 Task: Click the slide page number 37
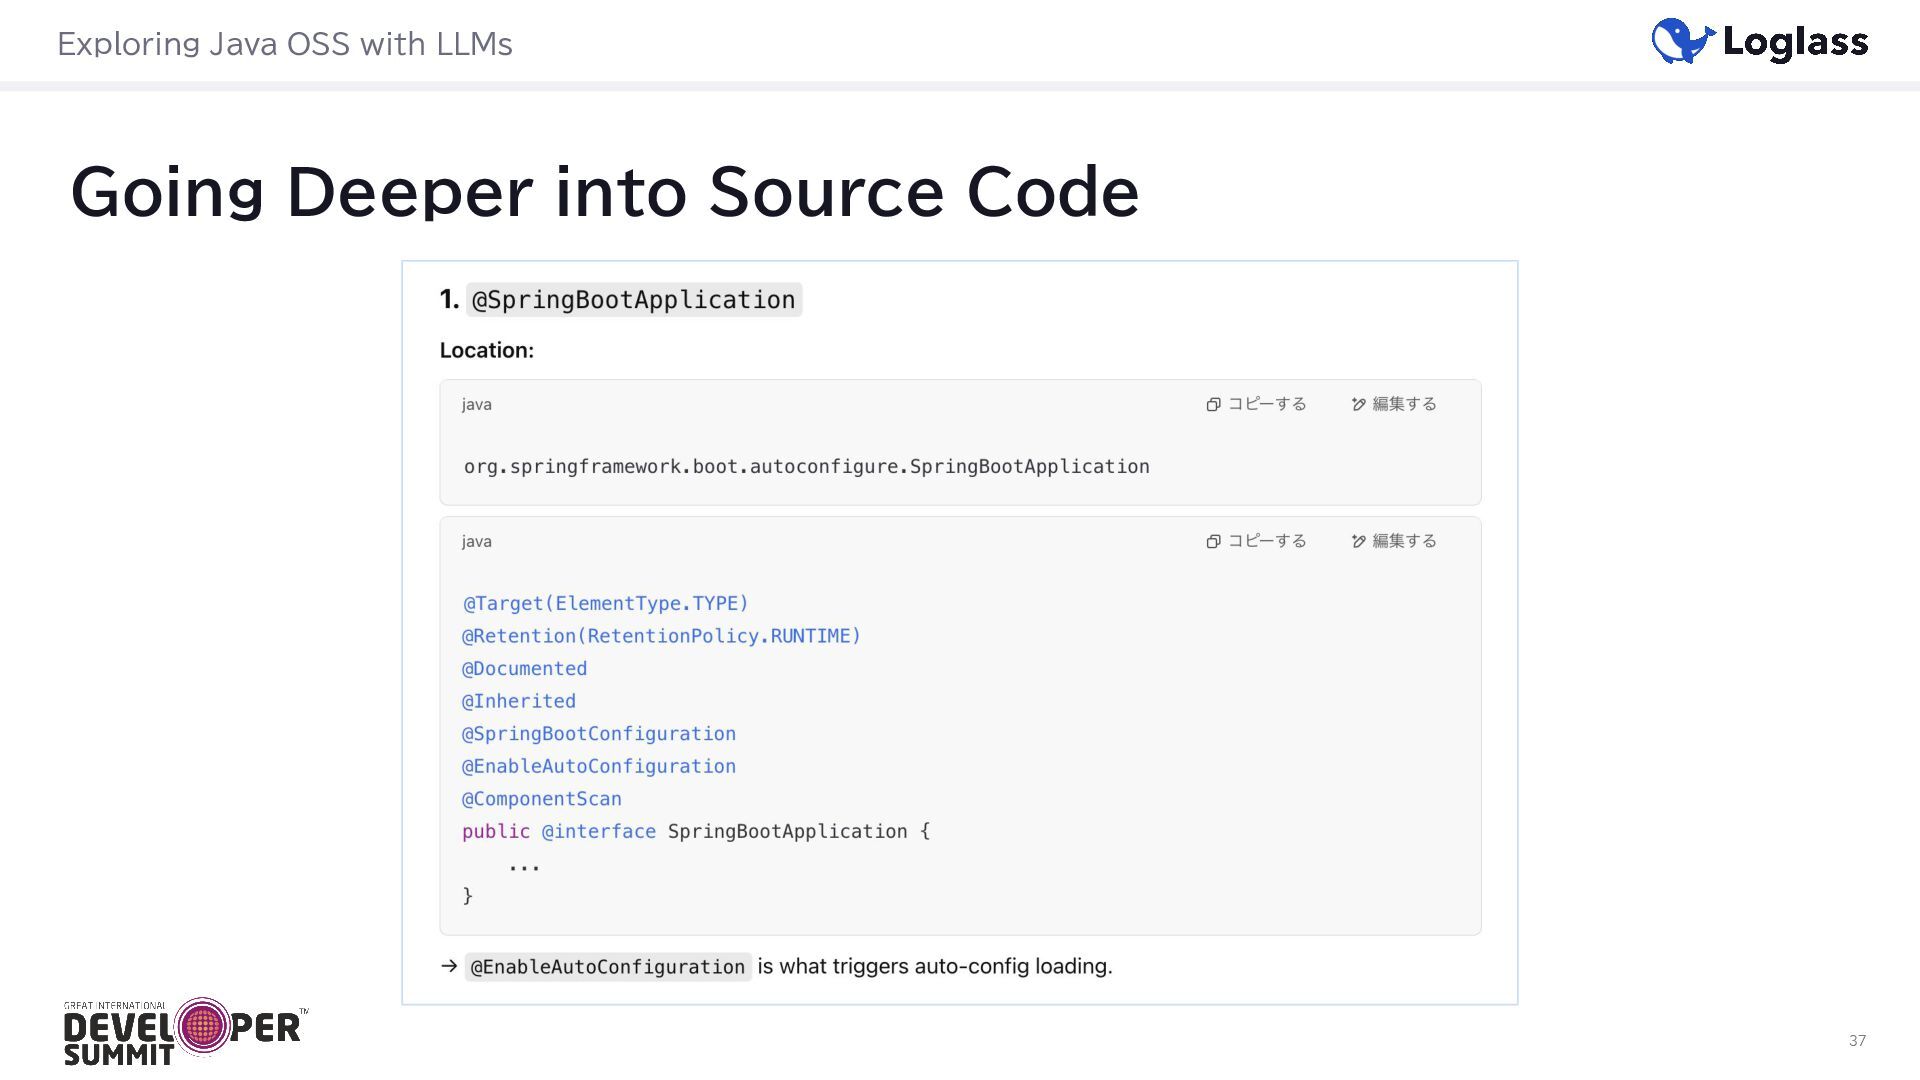1857,1040
